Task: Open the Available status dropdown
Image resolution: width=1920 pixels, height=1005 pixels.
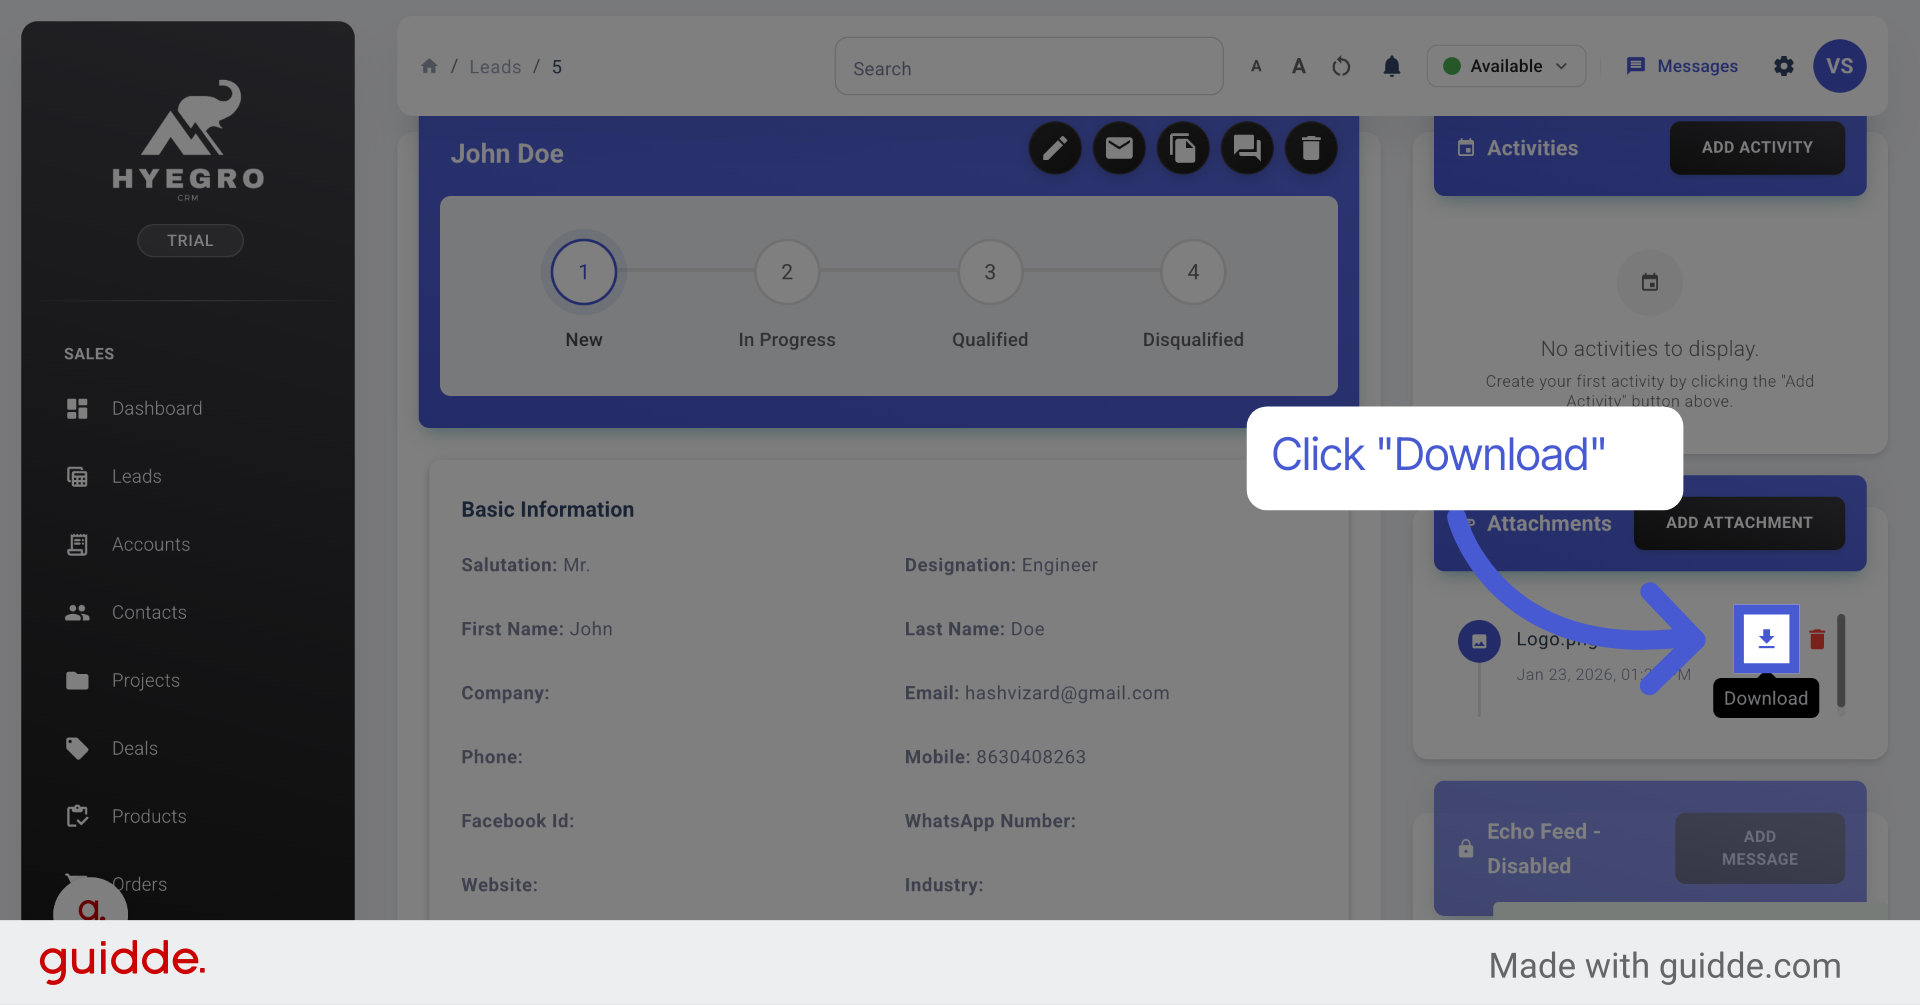Action: point(1506,66)
